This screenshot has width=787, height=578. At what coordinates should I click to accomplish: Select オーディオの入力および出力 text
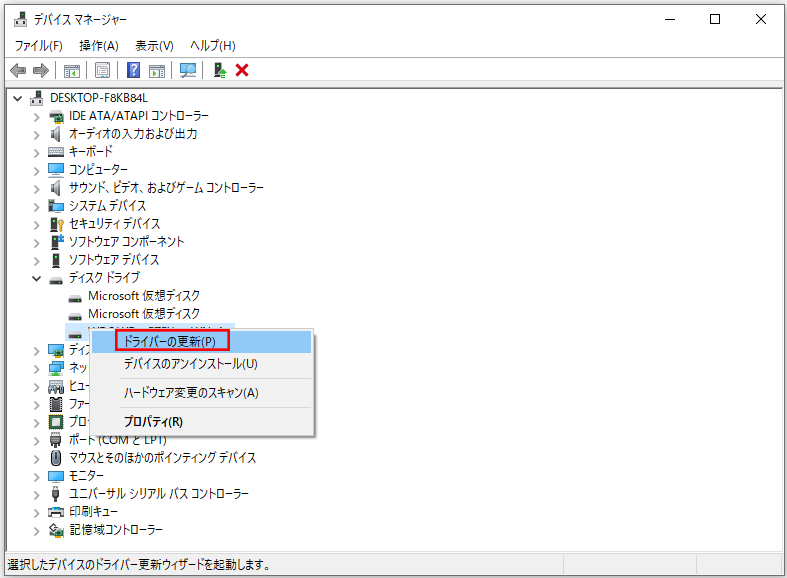[x=133, y=134]
